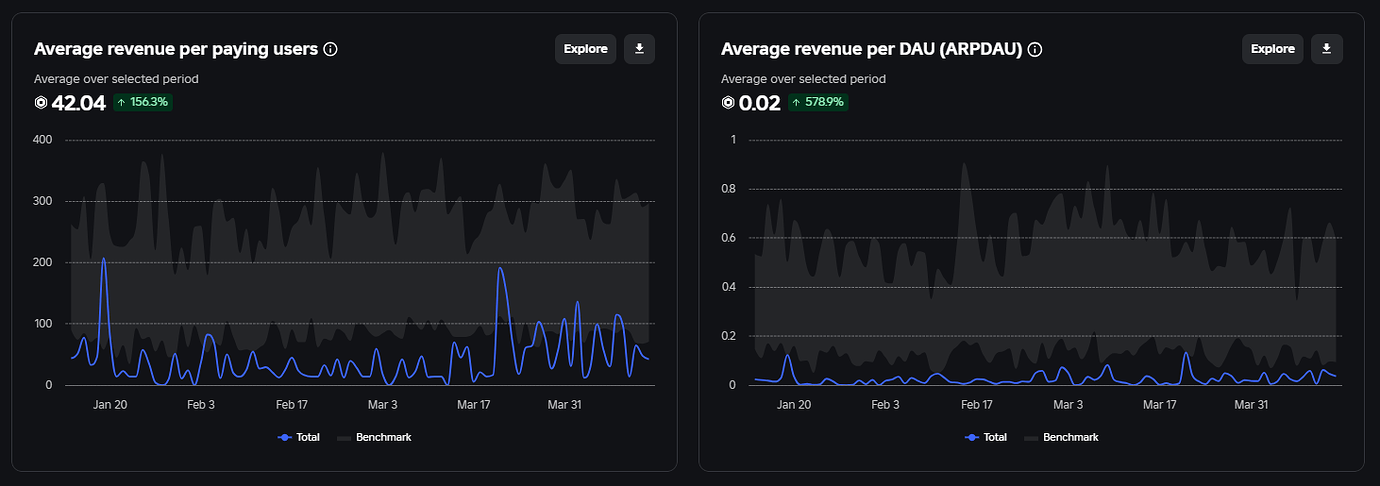The image size is (1380, 486).
Task: Click the Feb 3 label on paying users chart
Action: click(x=201, y=404)
